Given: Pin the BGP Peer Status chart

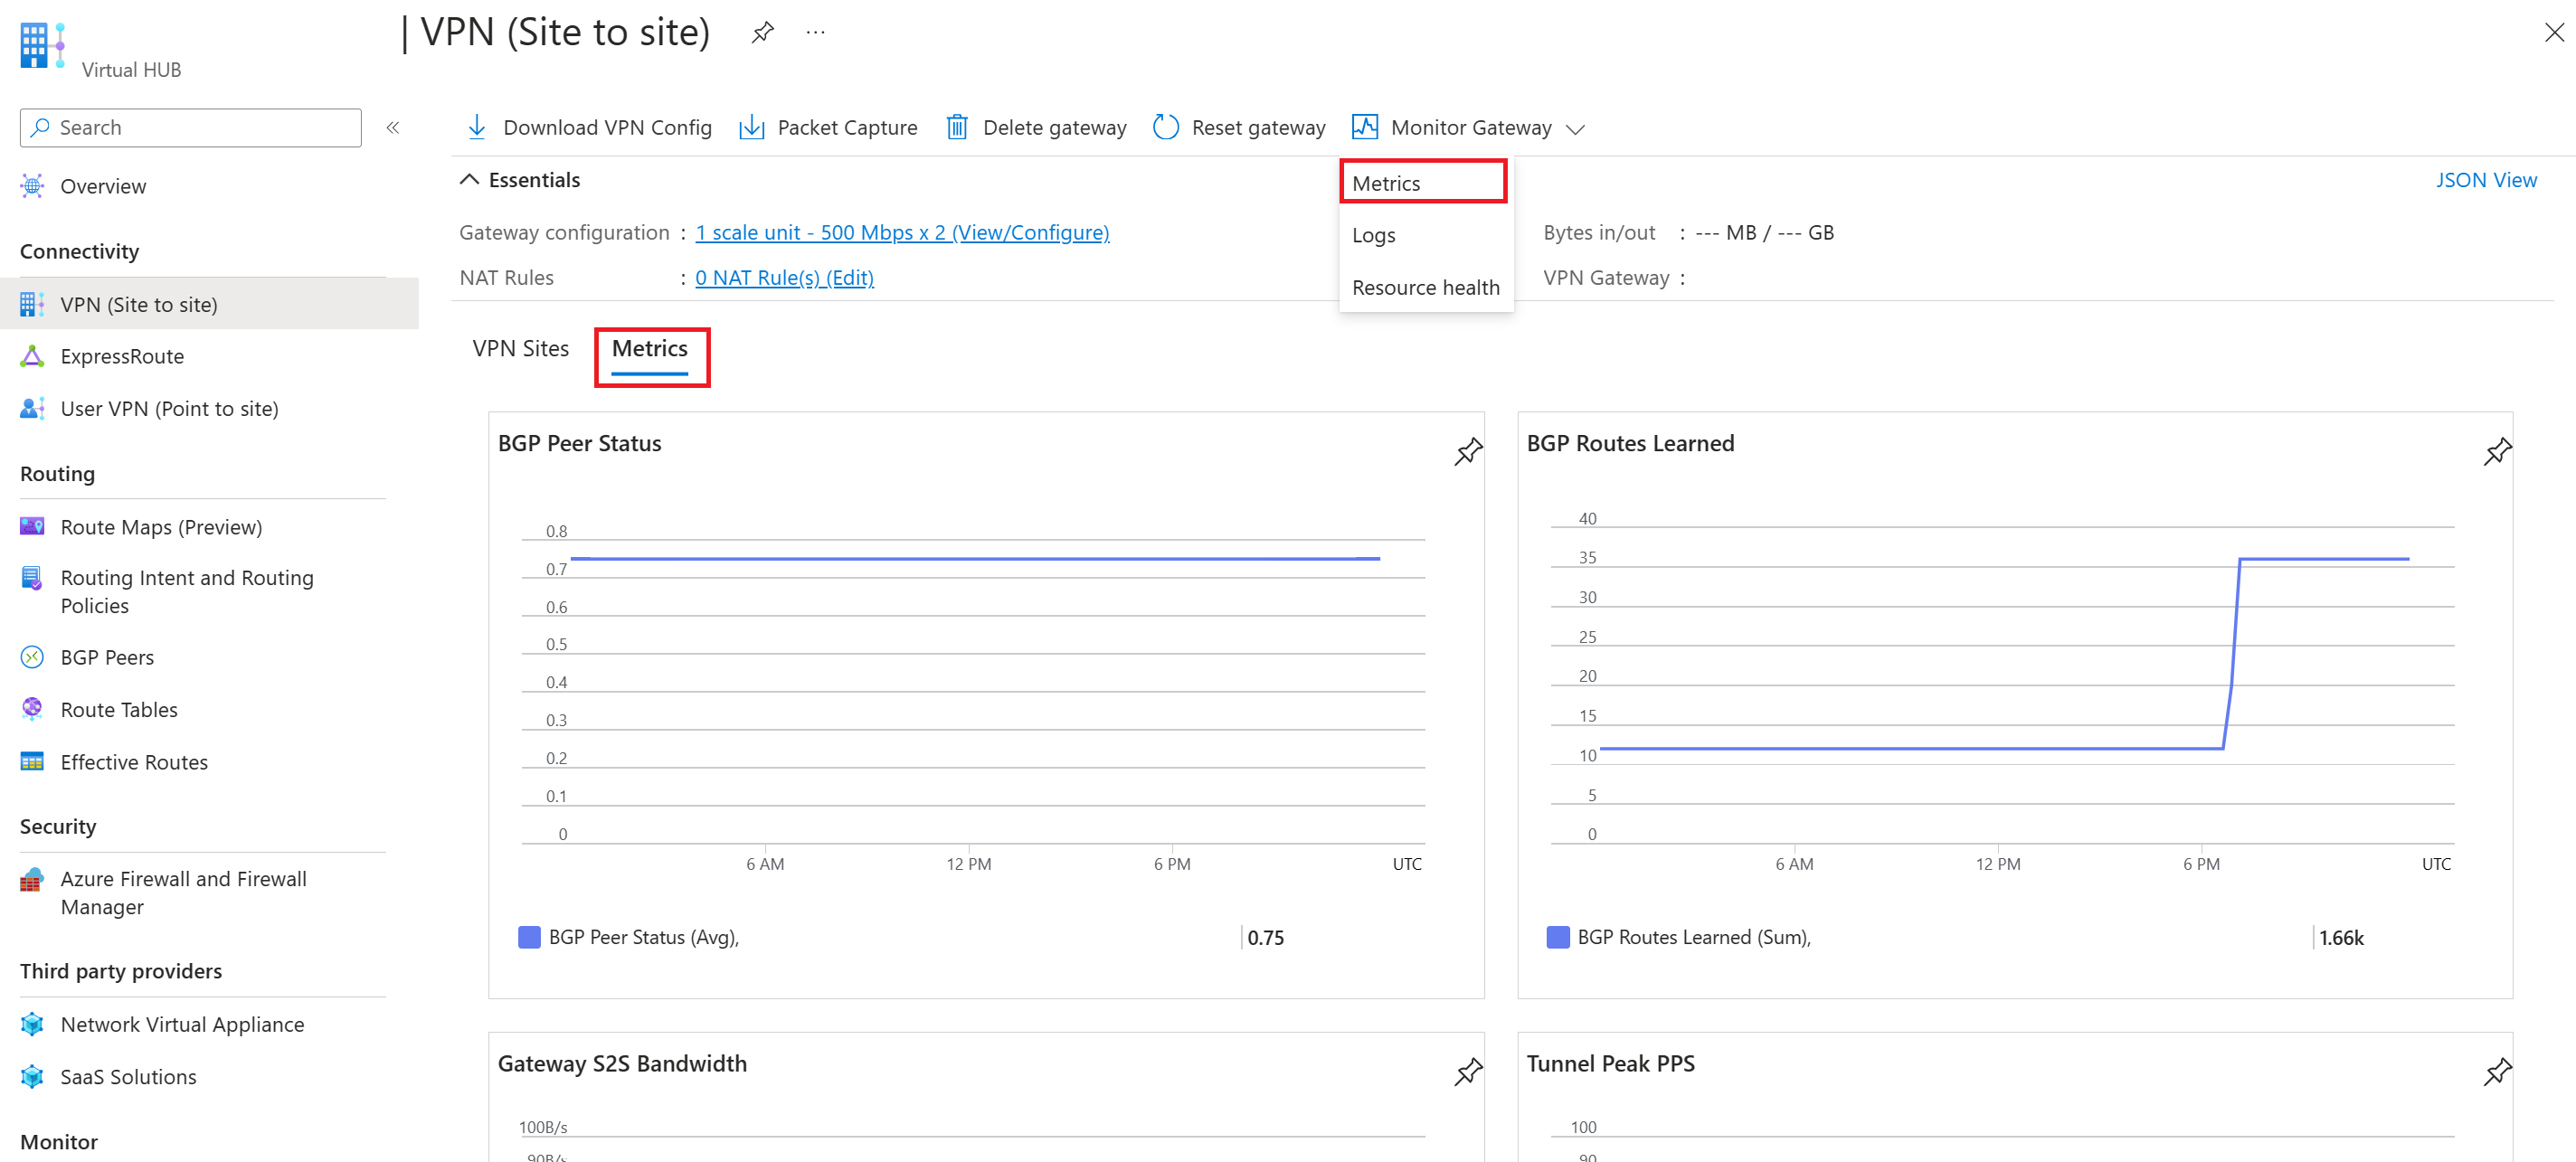Looking at the screenshot, I should 1467,451.
